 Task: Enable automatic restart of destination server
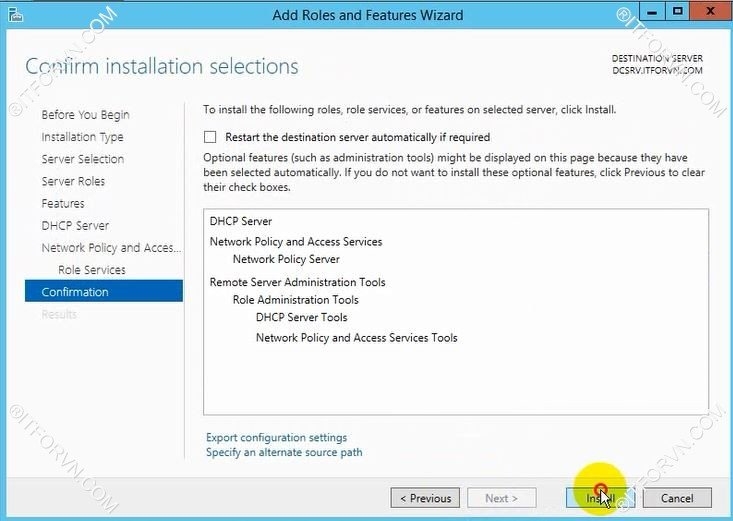[210, 137]
